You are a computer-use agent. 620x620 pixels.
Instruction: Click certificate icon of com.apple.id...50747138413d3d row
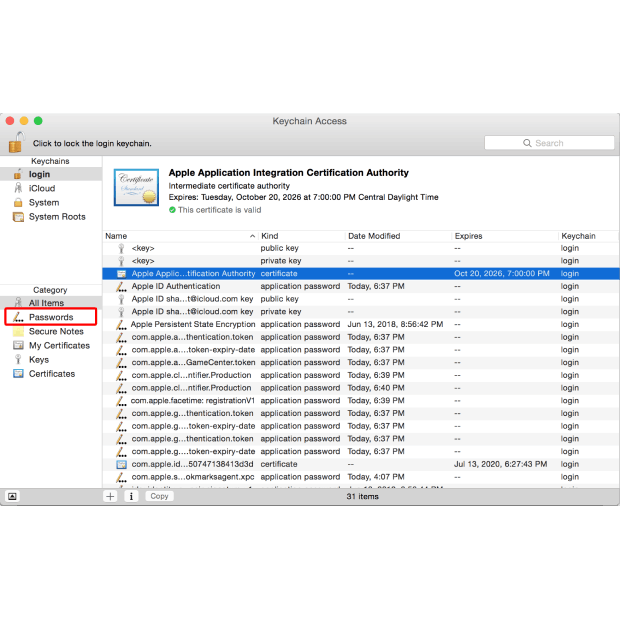(x=121, y=464)
